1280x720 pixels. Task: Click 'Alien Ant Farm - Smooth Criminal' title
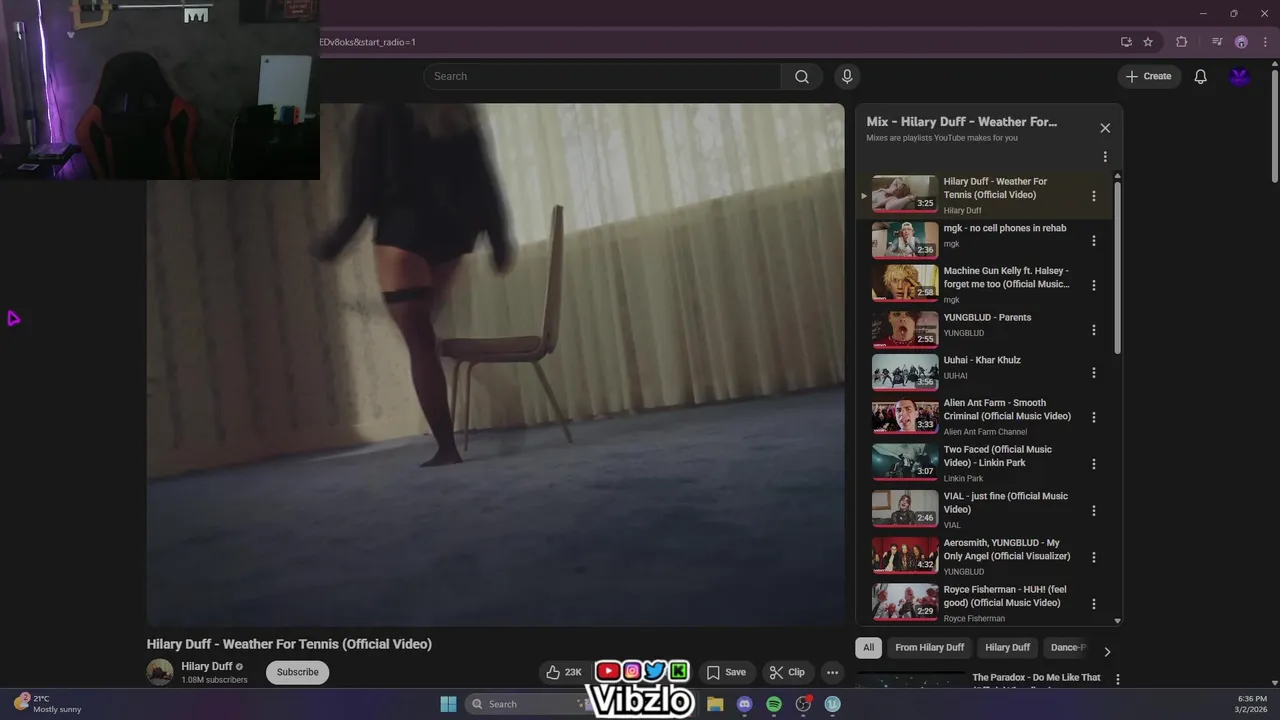coord(1007,410)
